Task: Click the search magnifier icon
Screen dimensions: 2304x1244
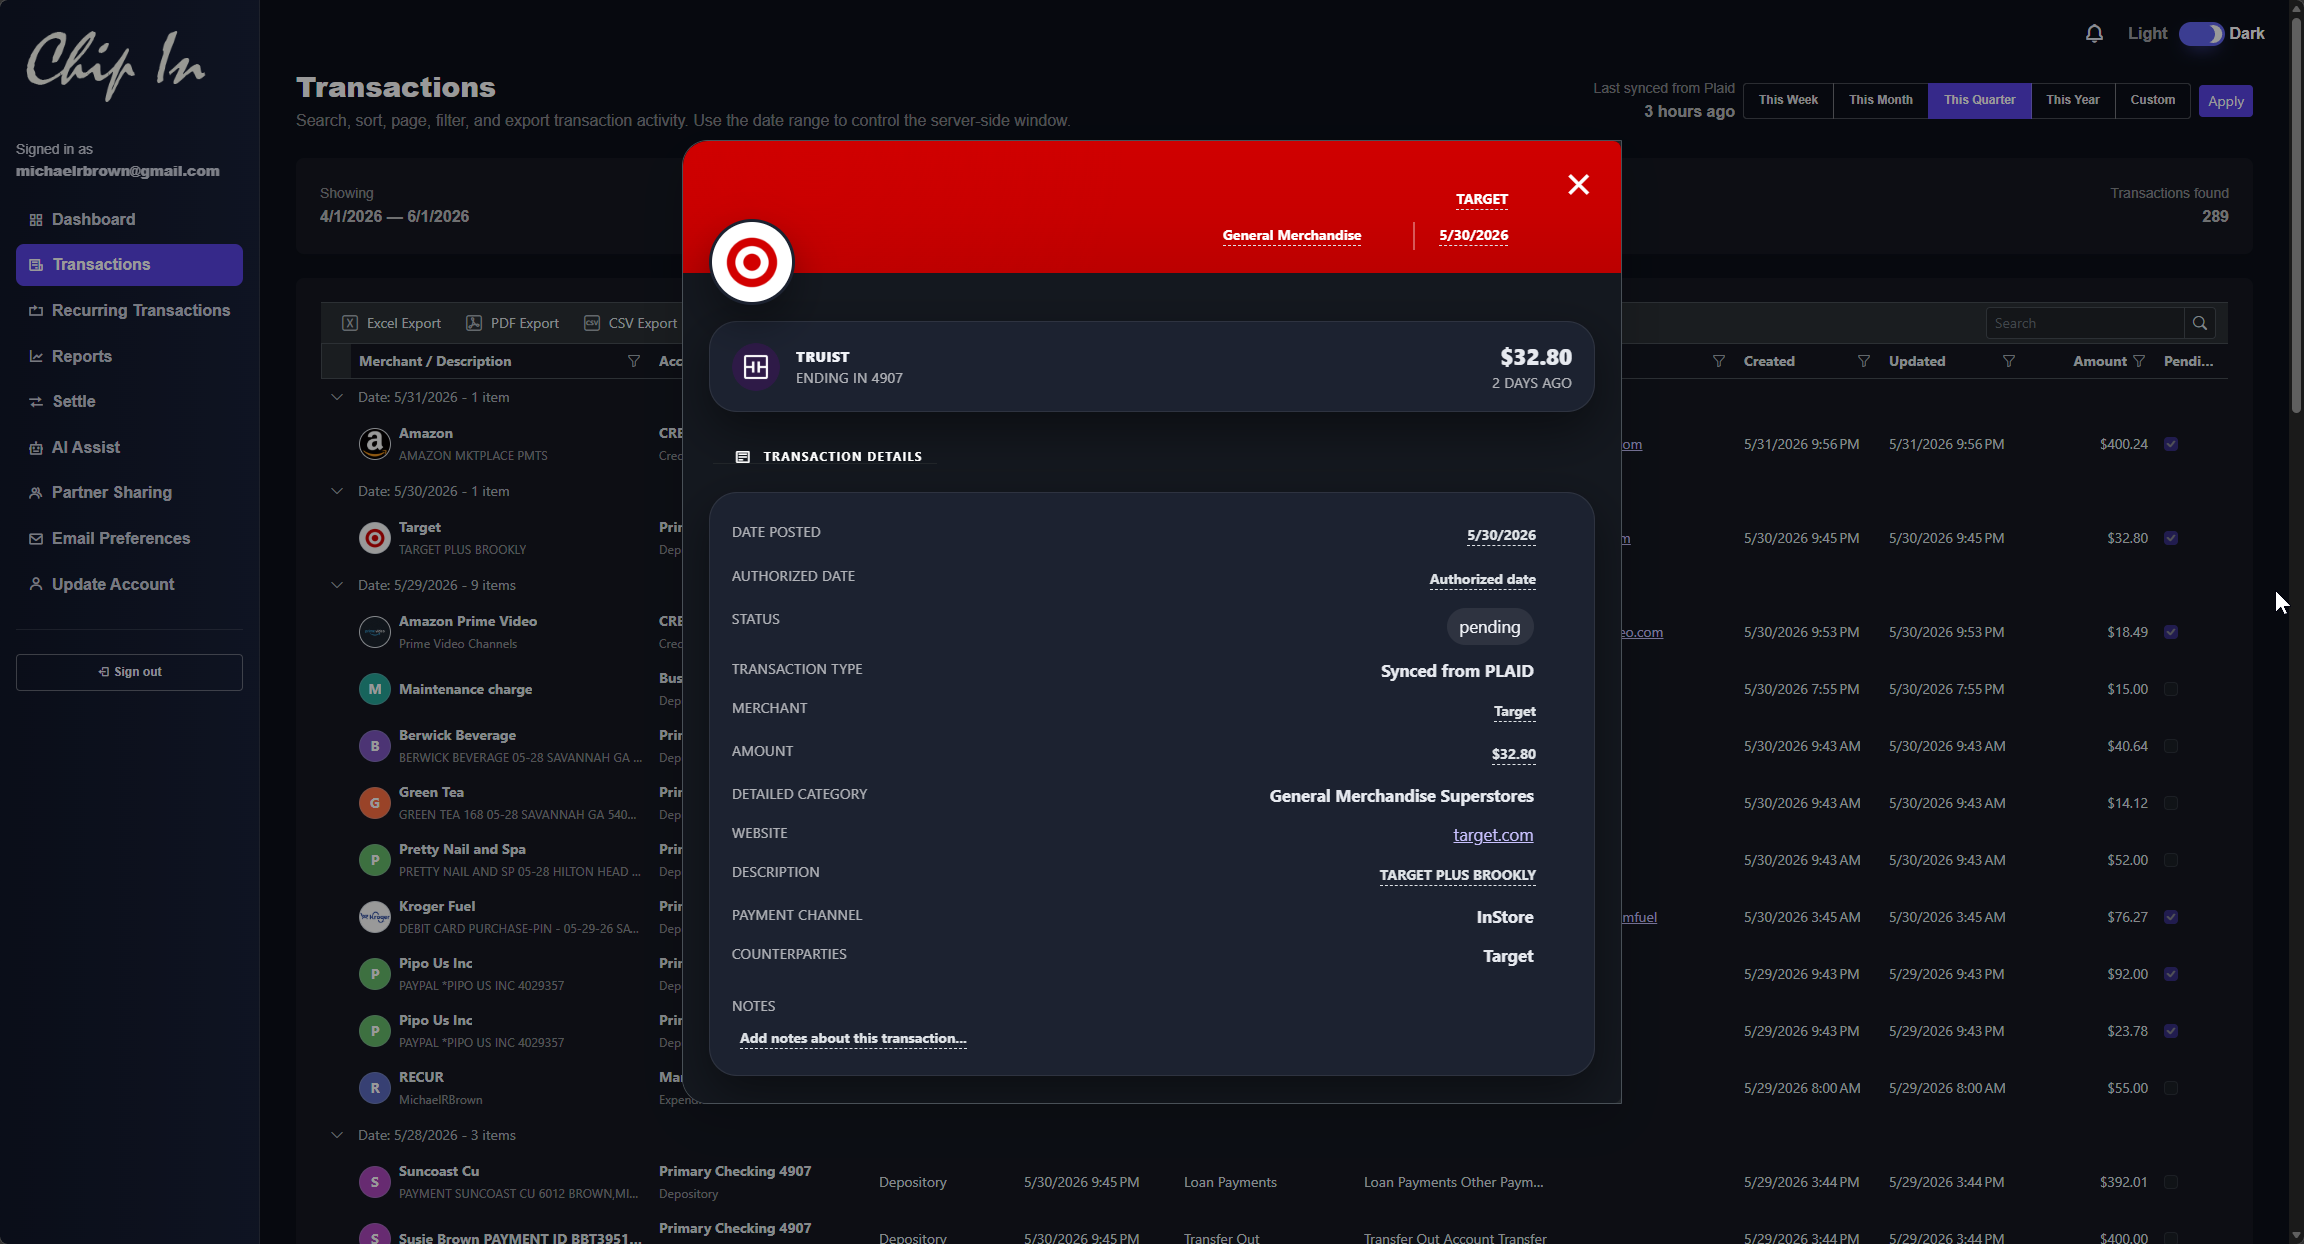Action: pos(2200,323)
